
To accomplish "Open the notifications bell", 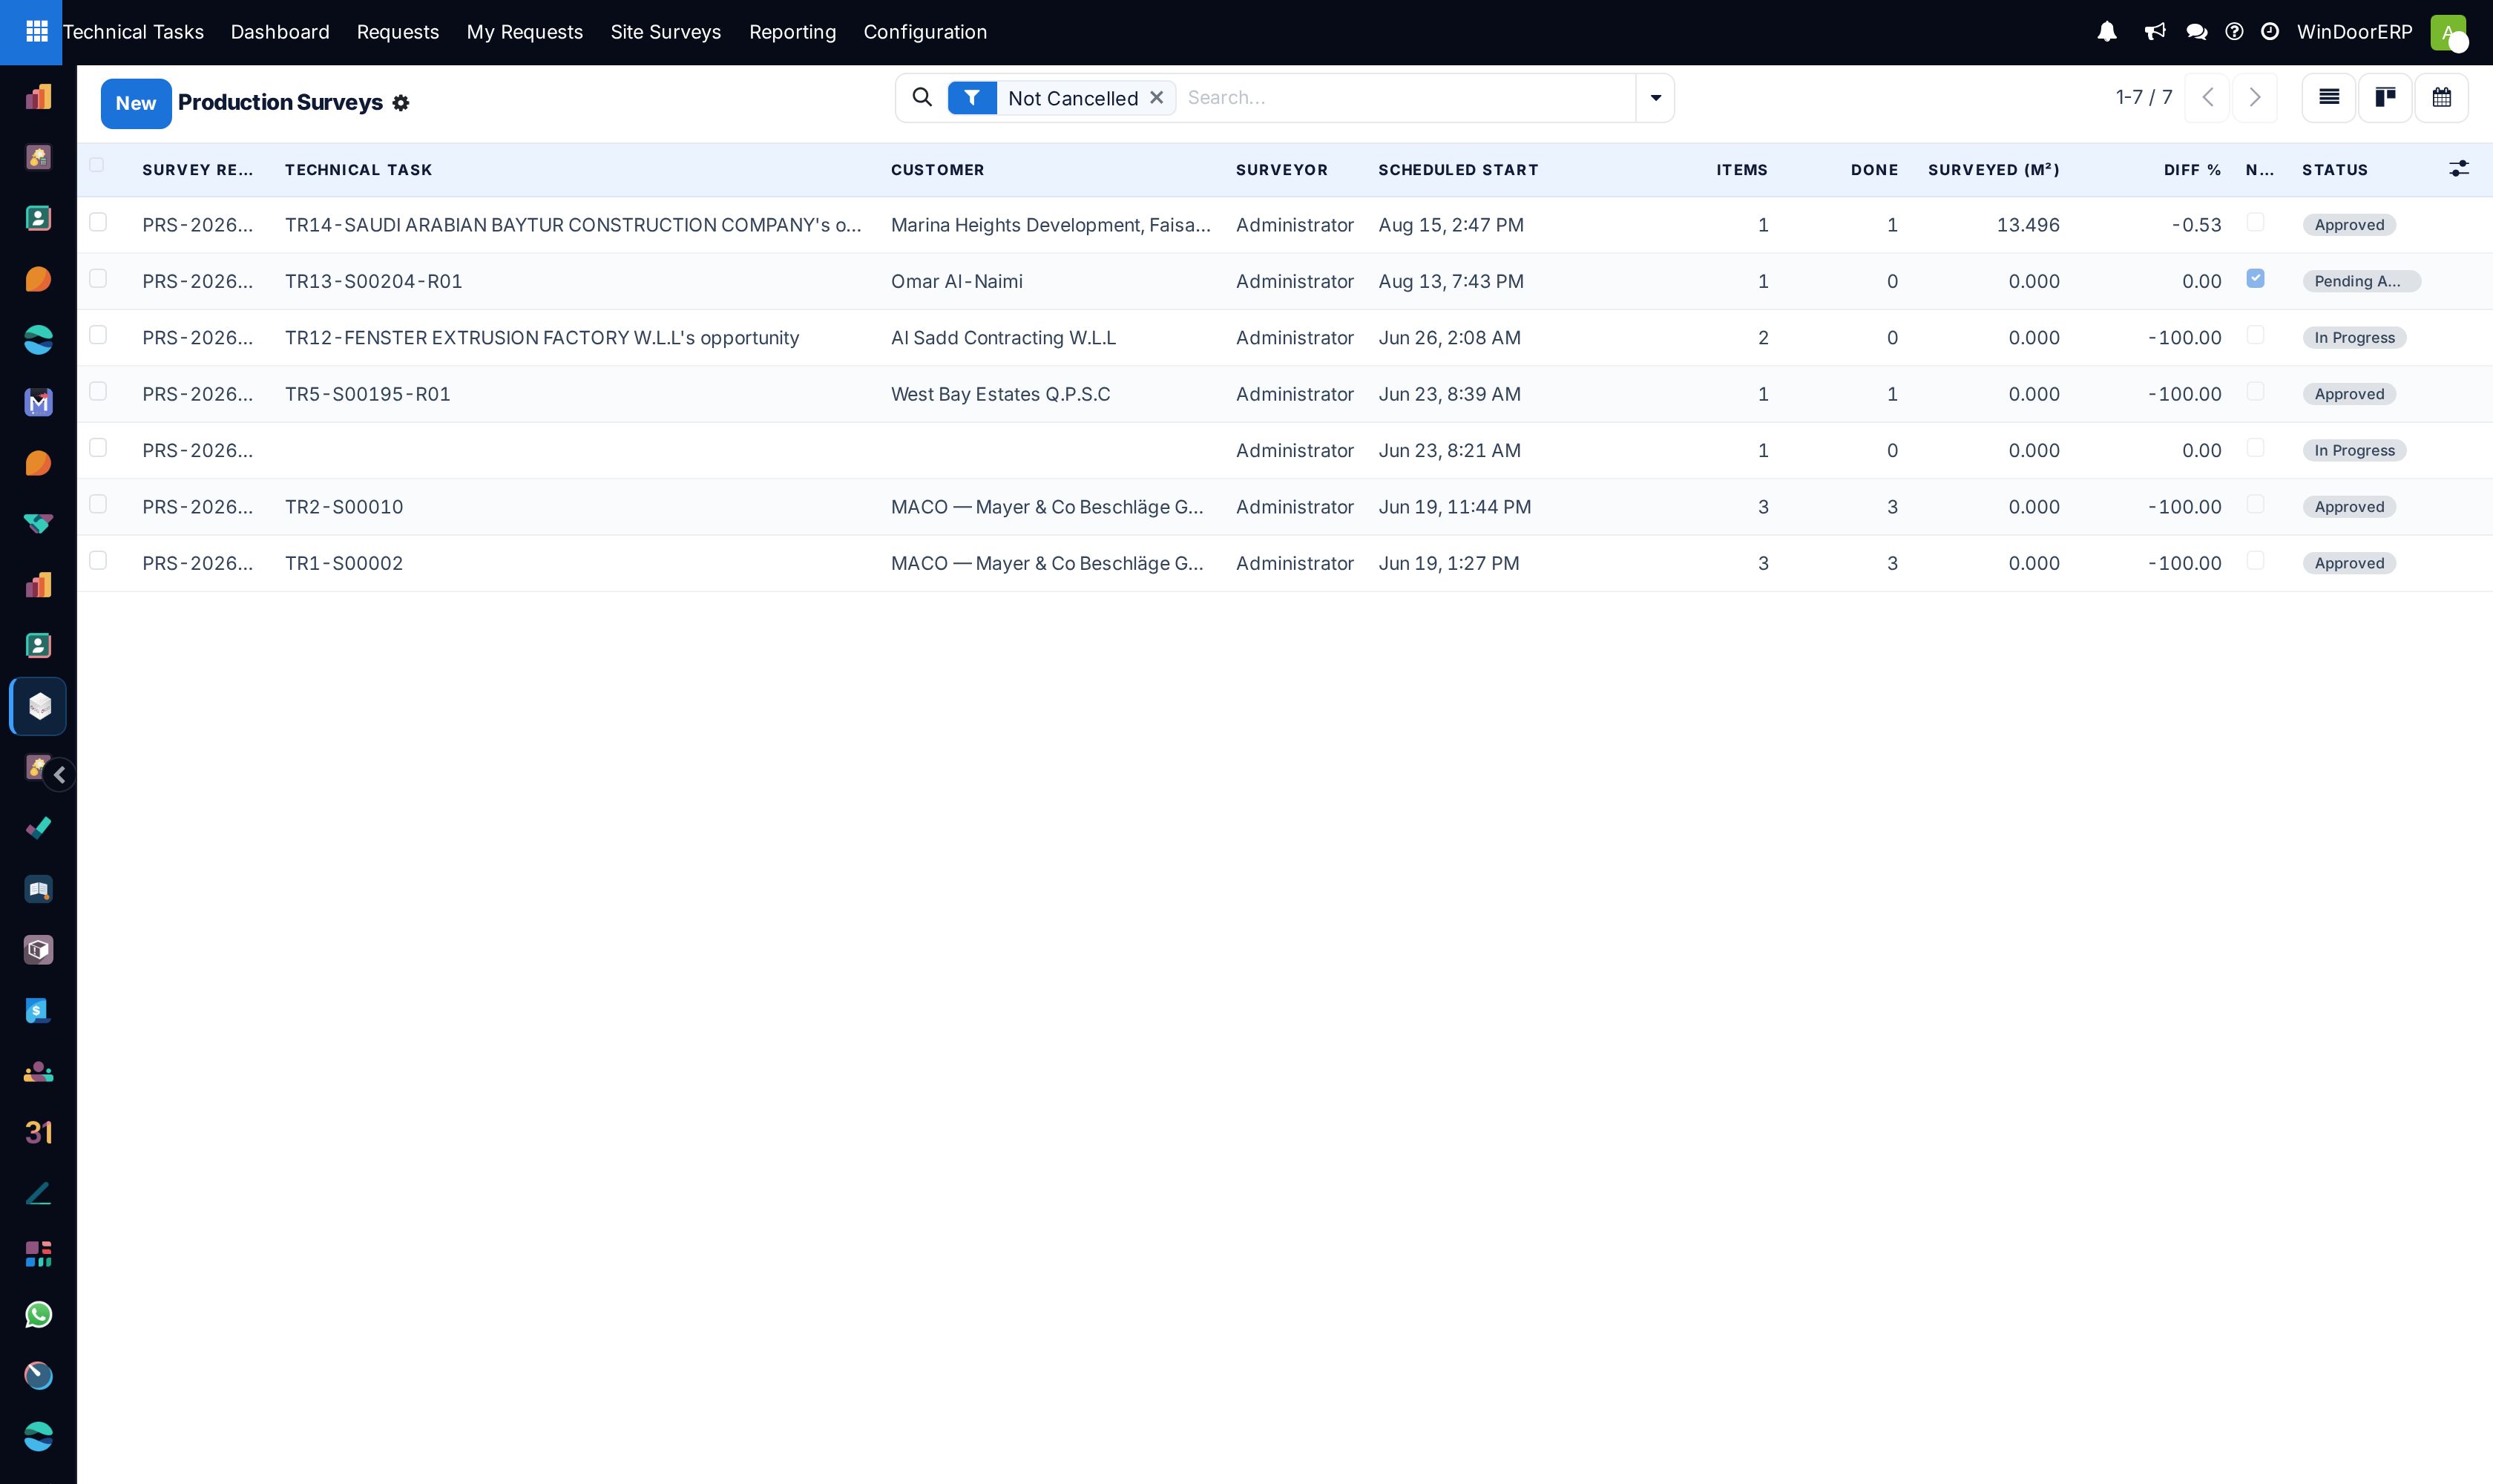I will (x=2107, y=32).
